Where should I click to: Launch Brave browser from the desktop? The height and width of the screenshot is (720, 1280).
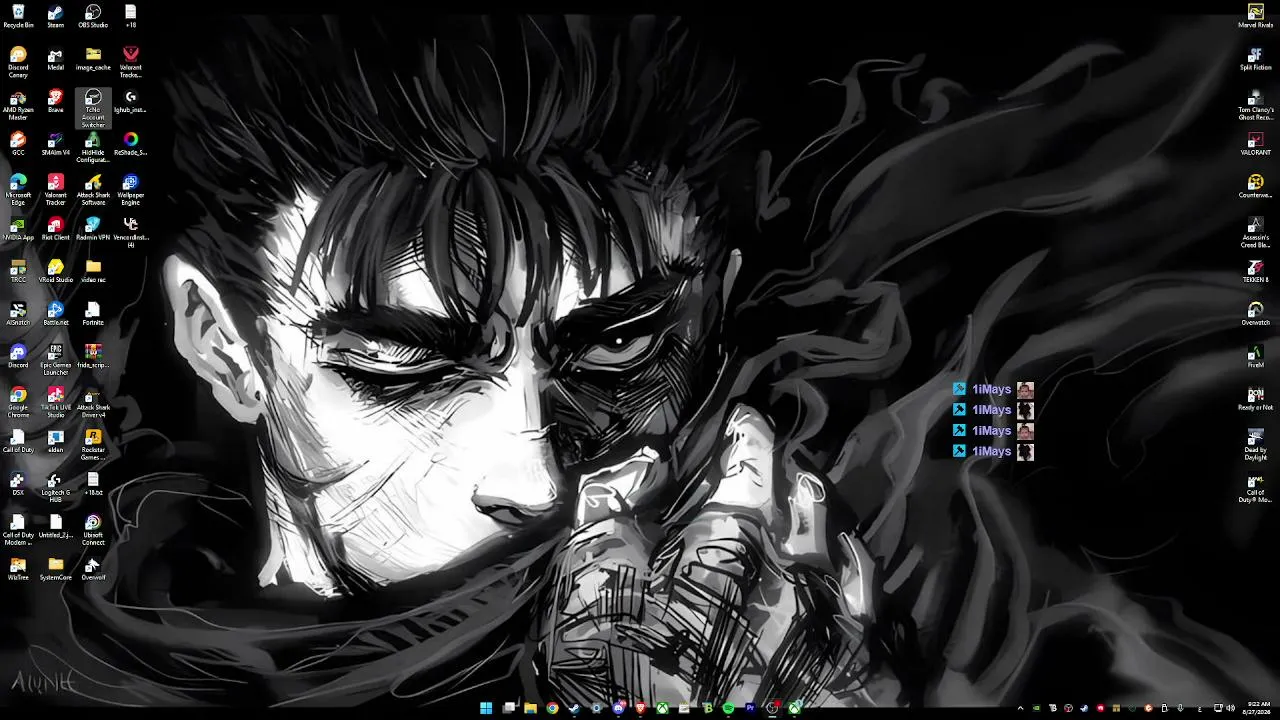(x=55, y=101)
